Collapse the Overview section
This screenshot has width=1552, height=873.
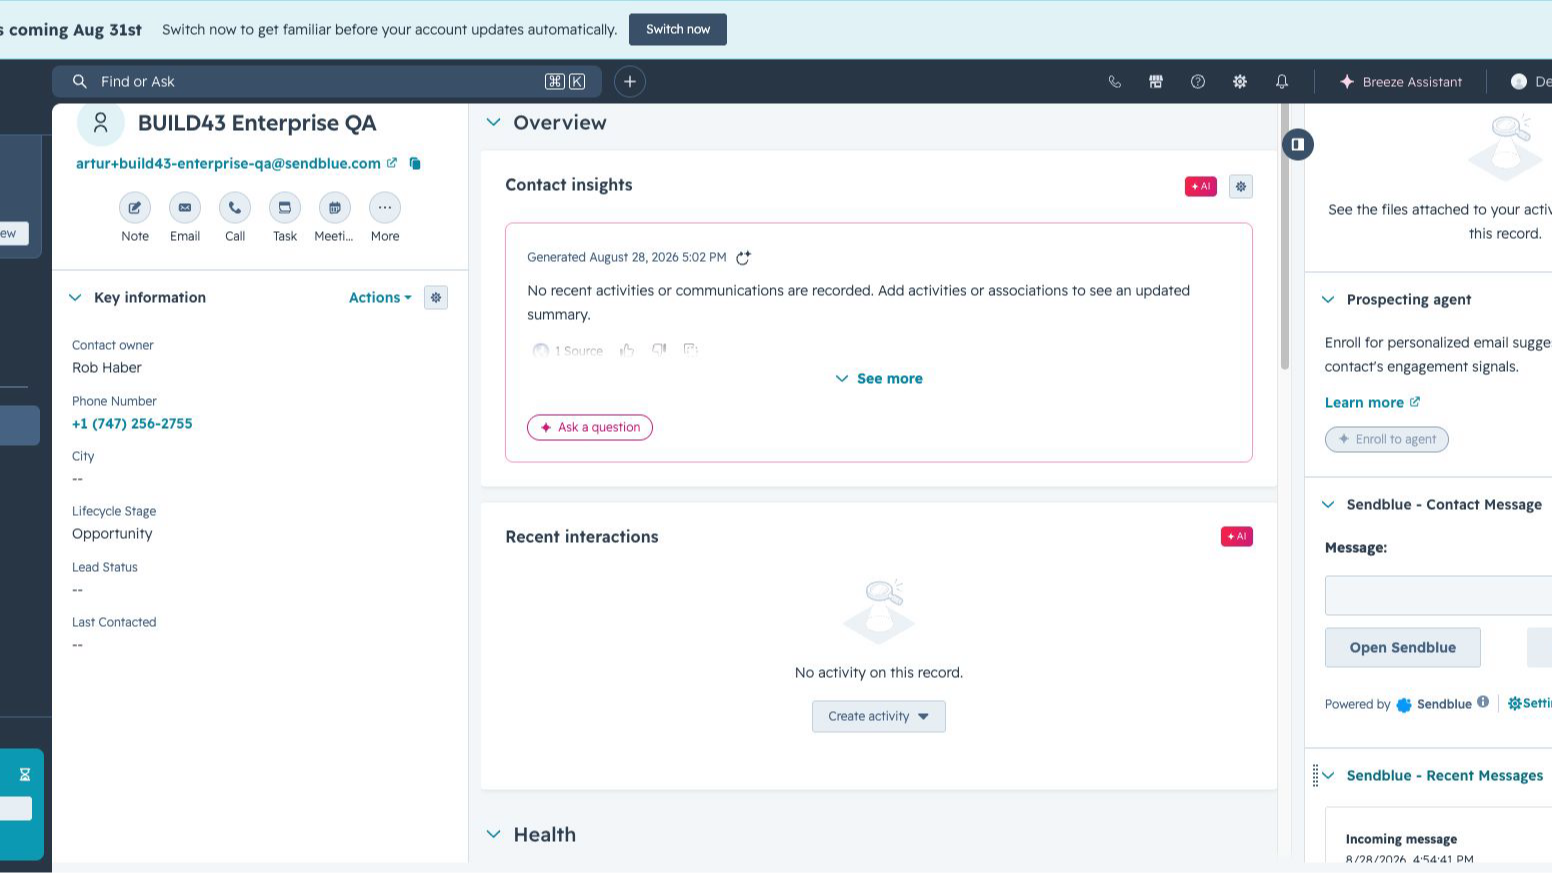pos(493,123)
